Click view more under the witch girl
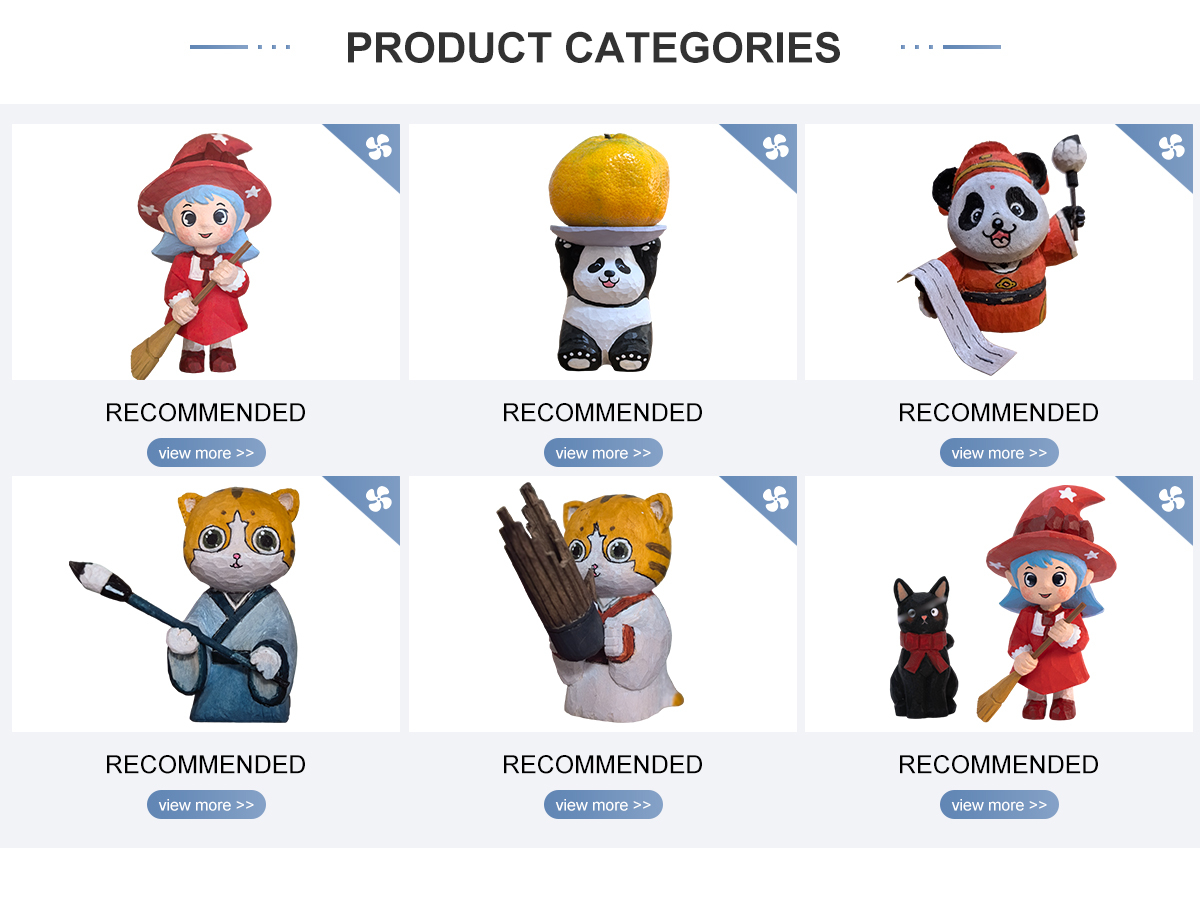 coord(206,453)
